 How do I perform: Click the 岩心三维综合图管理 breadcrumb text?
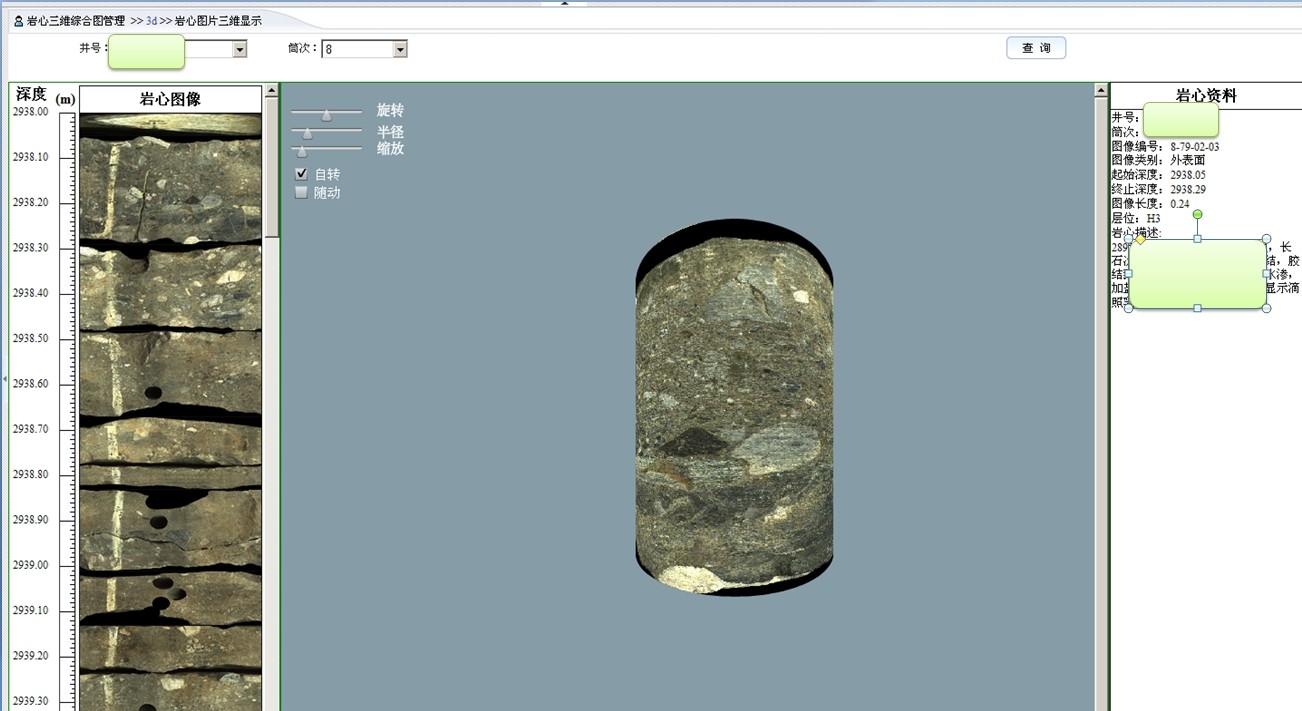[x=76, y=21]
